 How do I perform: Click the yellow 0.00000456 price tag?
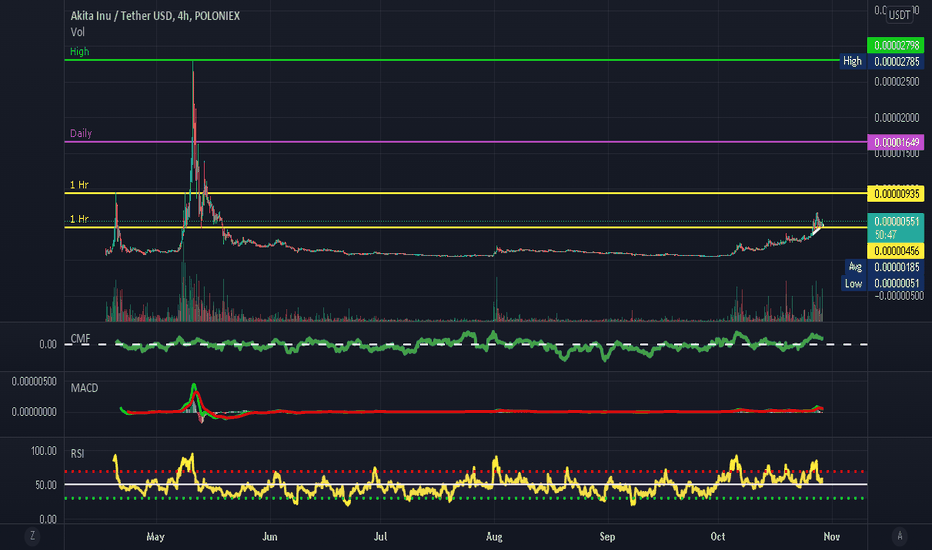pyautogui.click(x=896, y=251)
